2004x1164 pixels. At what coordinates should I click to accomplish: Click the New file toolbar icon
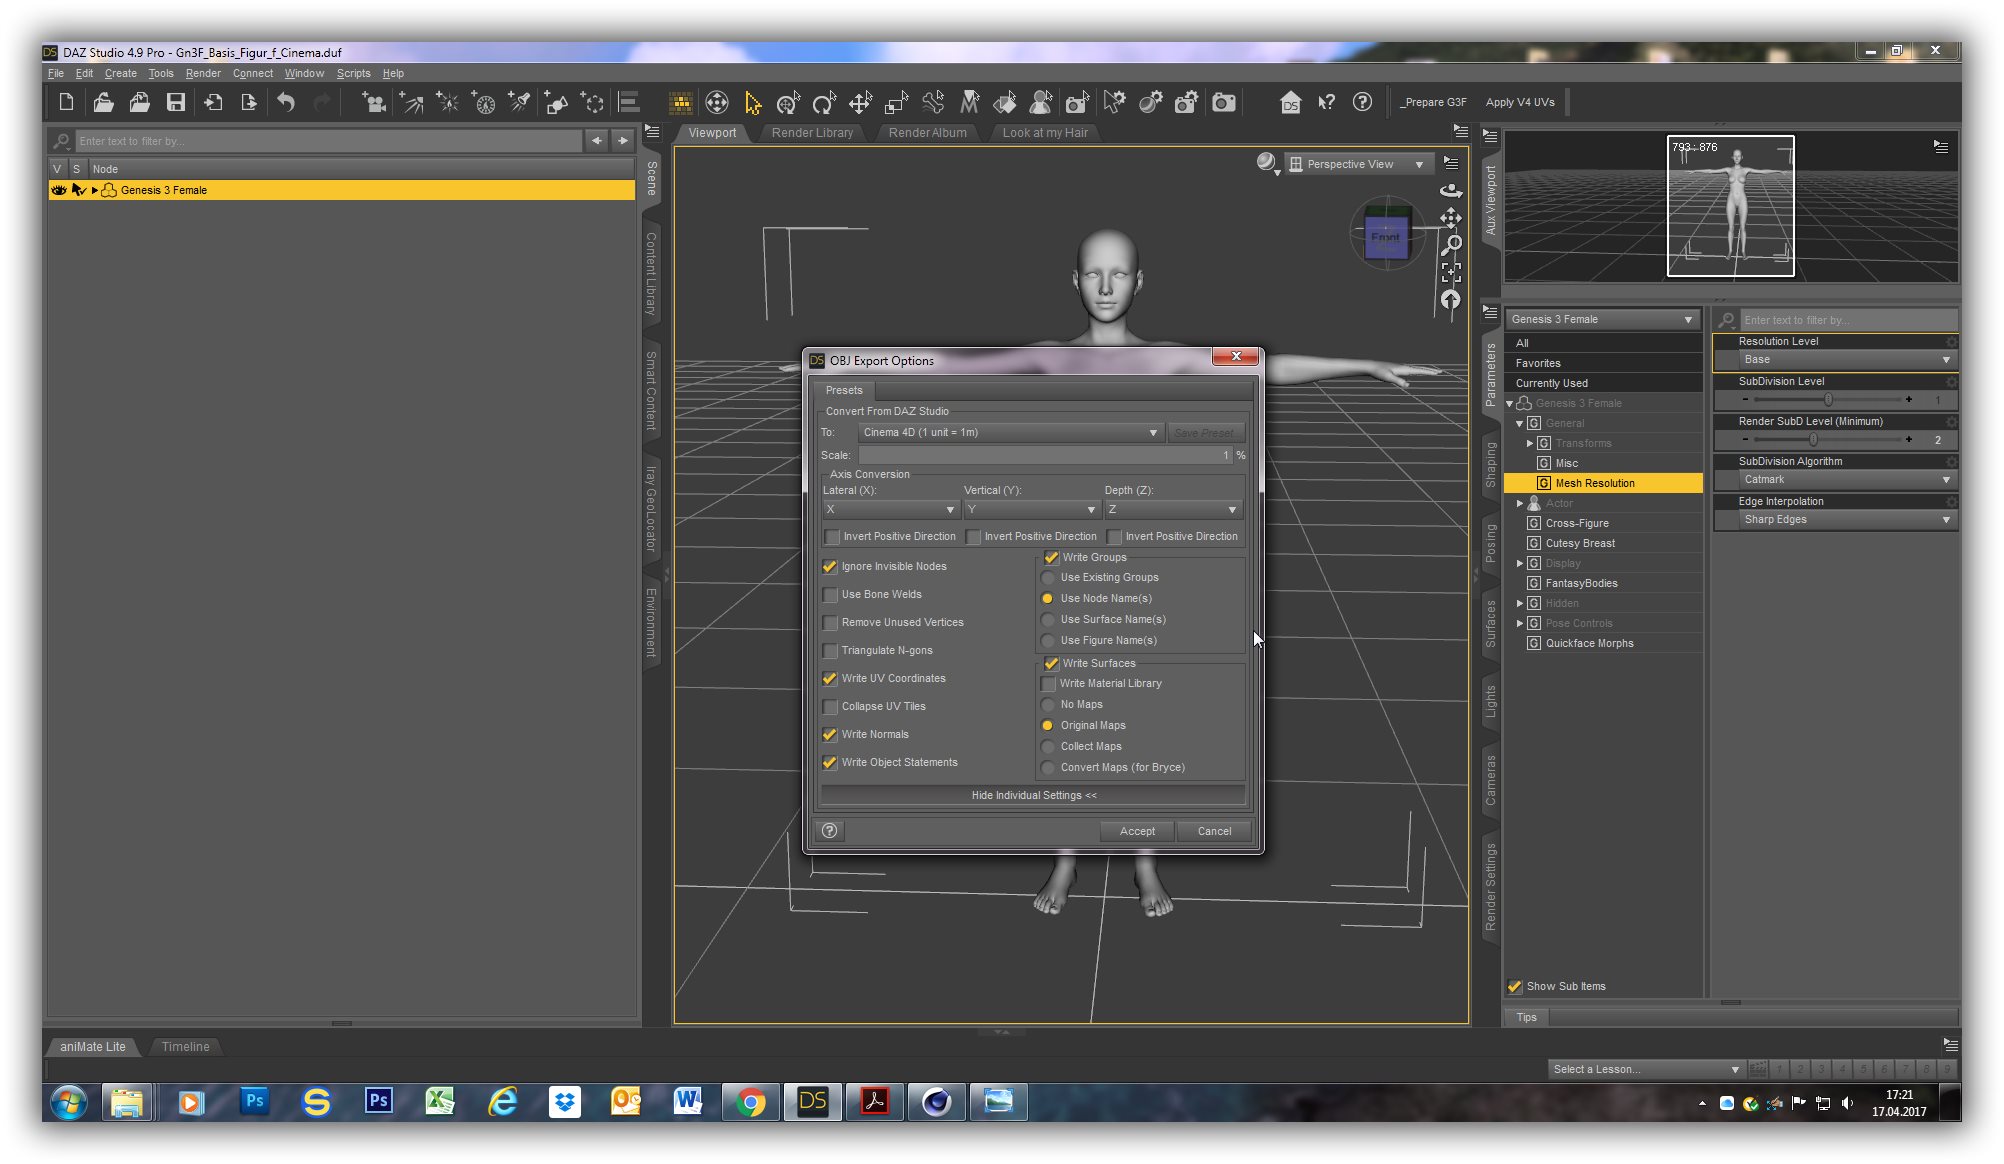coord(66,102)
